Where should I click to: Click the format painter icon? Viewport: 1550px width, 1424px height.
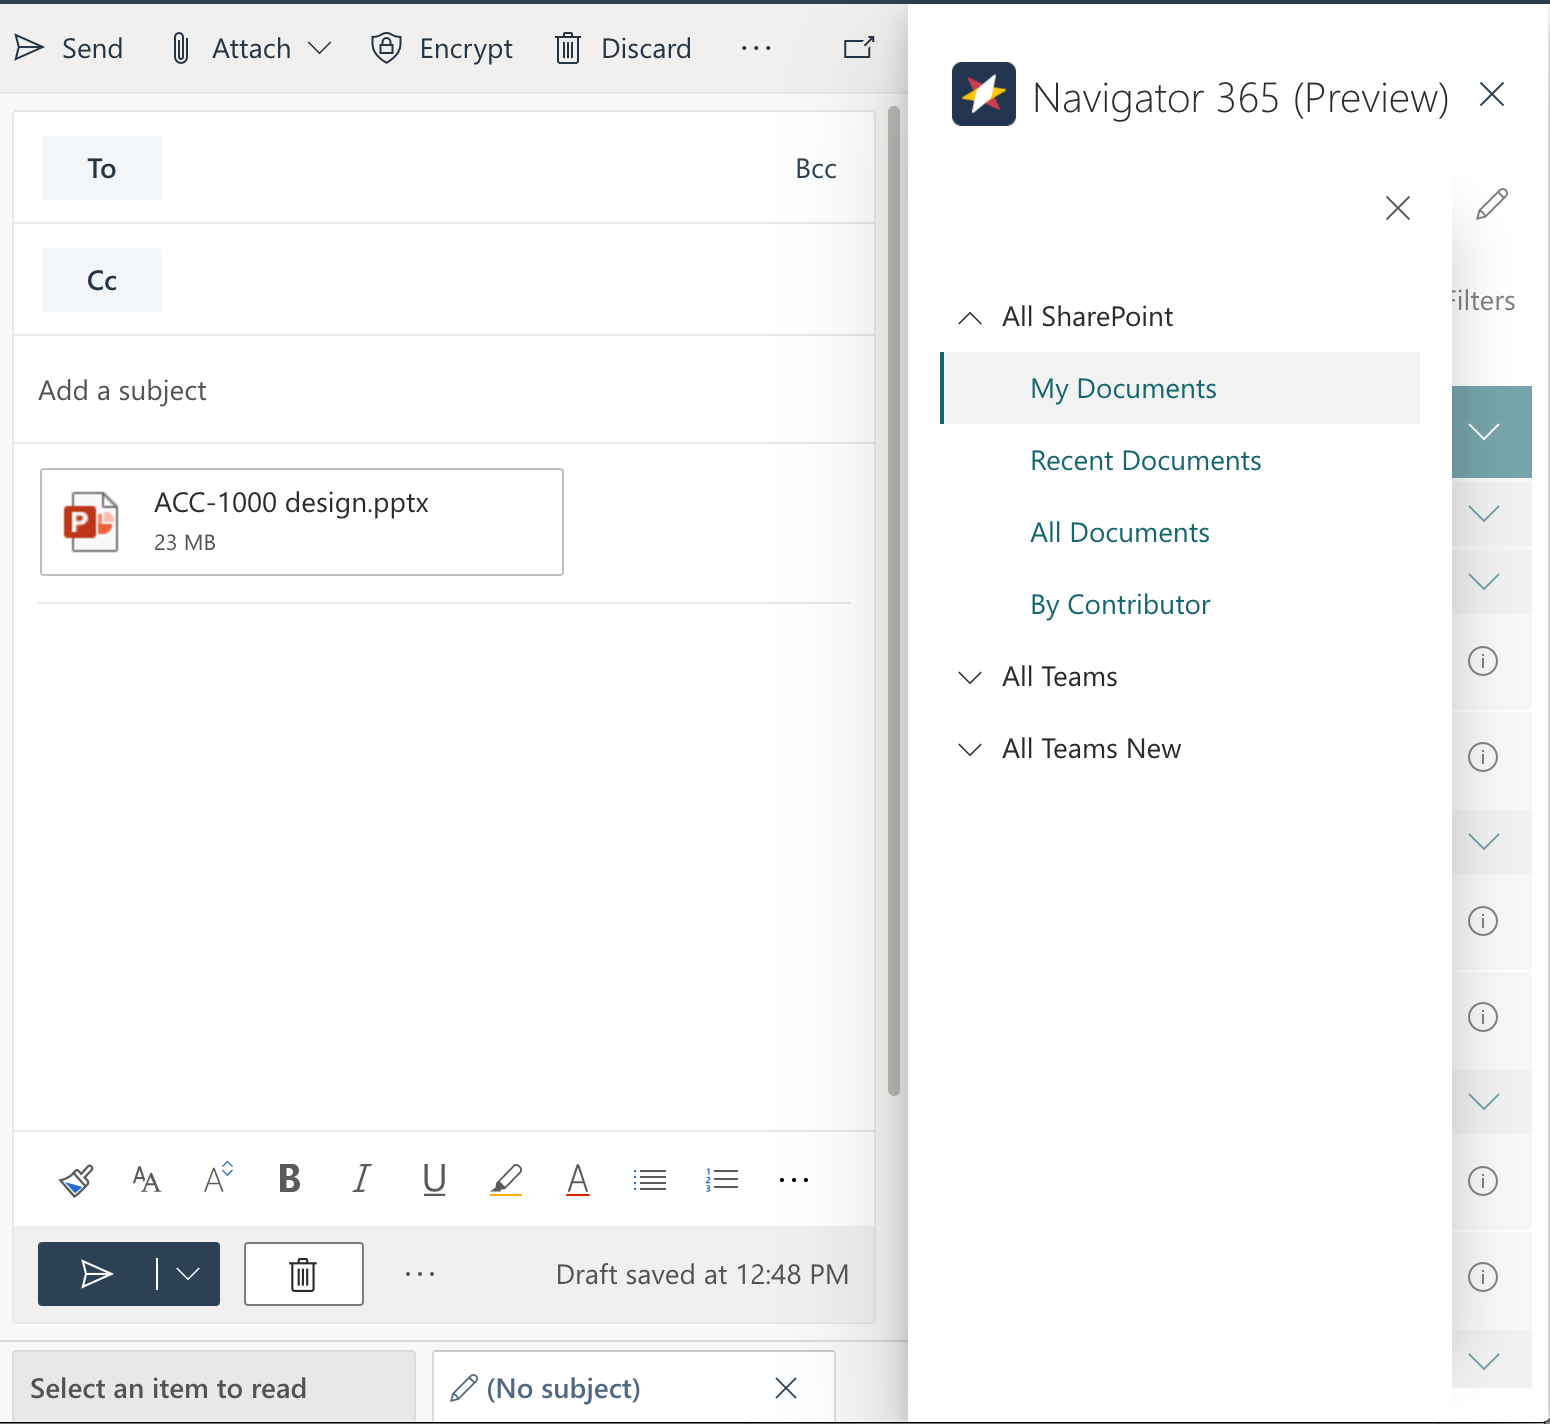[x=76, y=1180]
